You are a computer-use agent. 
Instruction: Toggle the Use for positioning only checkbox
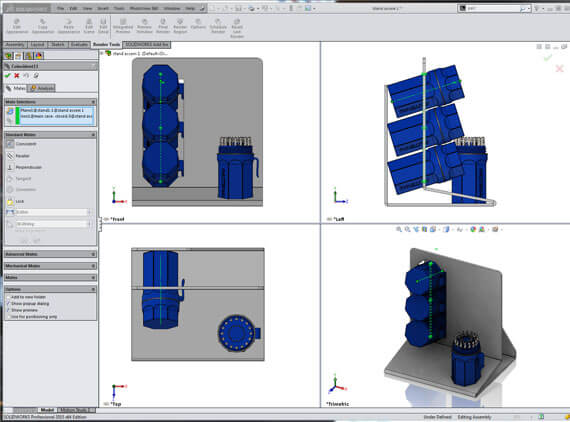pos(8,317)
